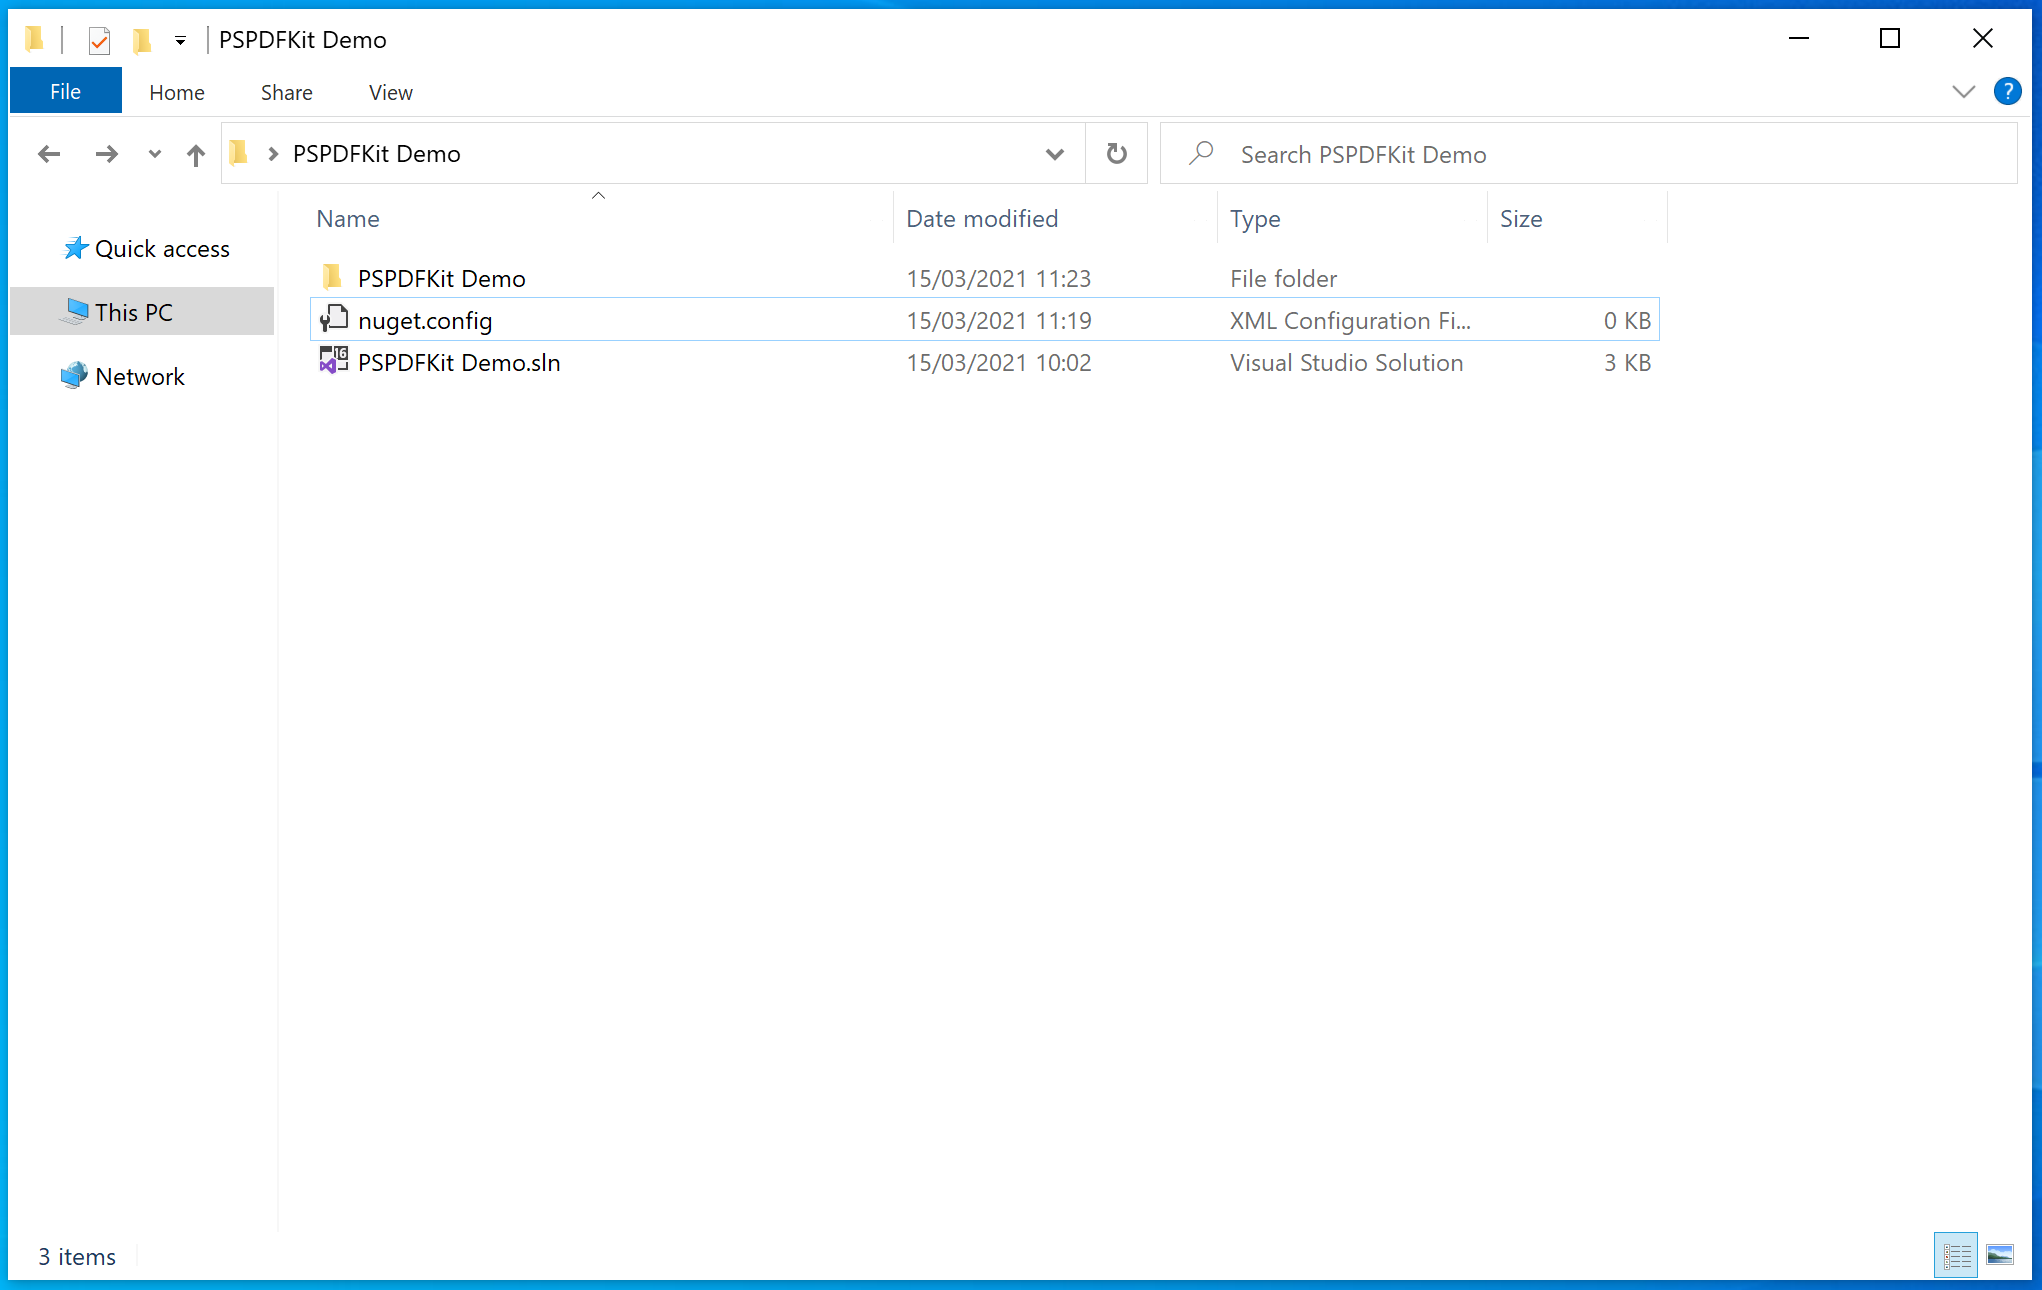Viewport: 2042px width, 1290px height.
Task: Expand the address bar path chevron
Action: [273, 154]
